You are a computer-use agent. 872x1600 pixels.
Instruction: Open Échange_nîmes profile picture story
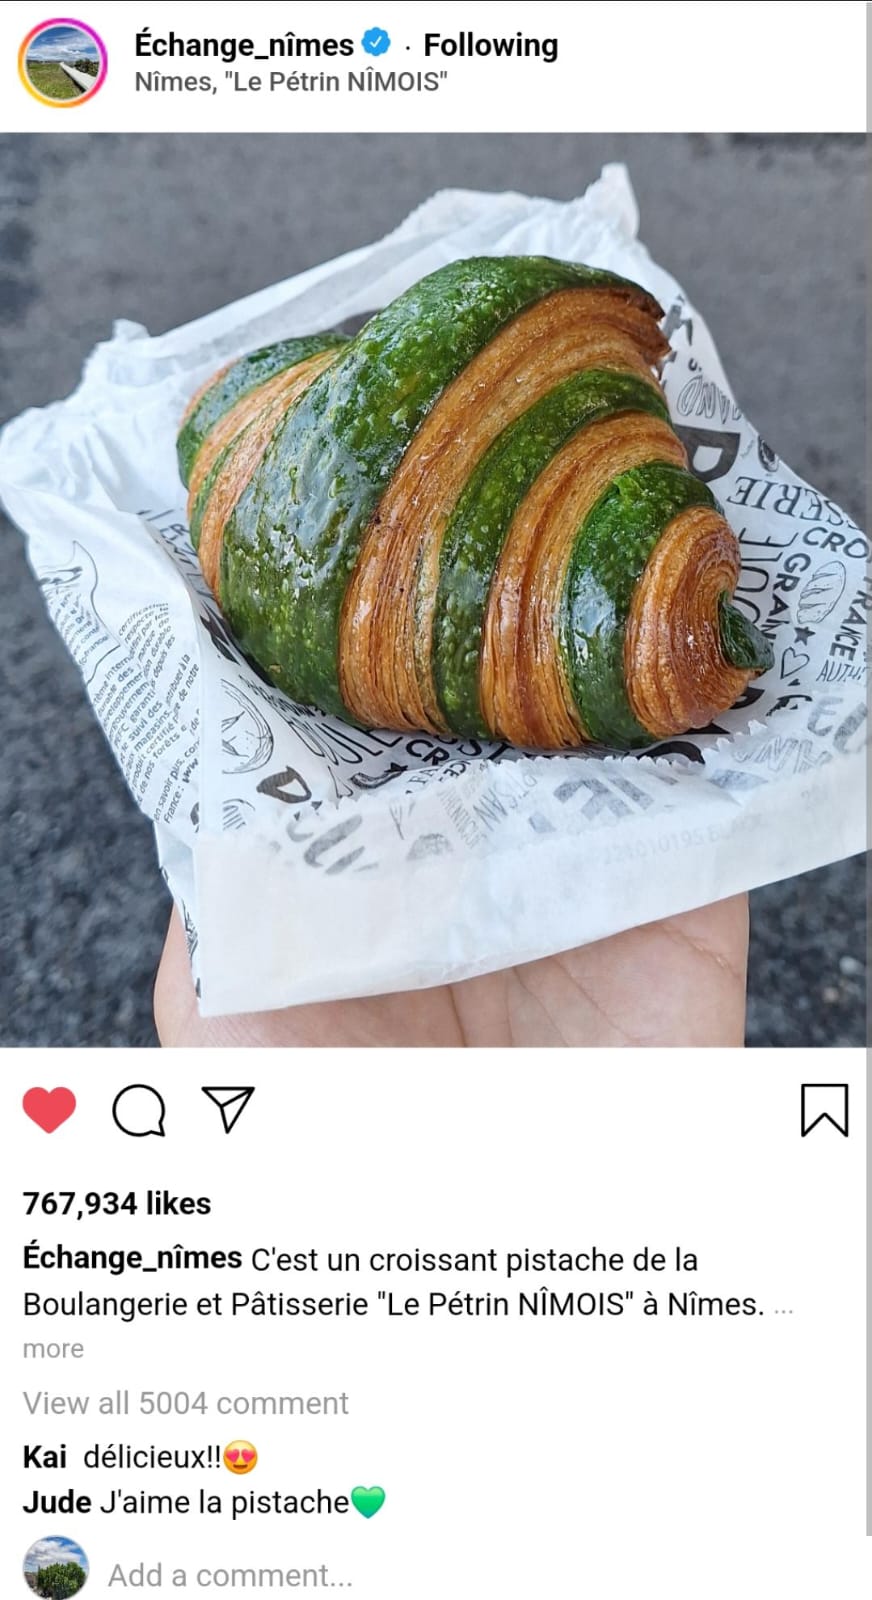click(62, 62)
